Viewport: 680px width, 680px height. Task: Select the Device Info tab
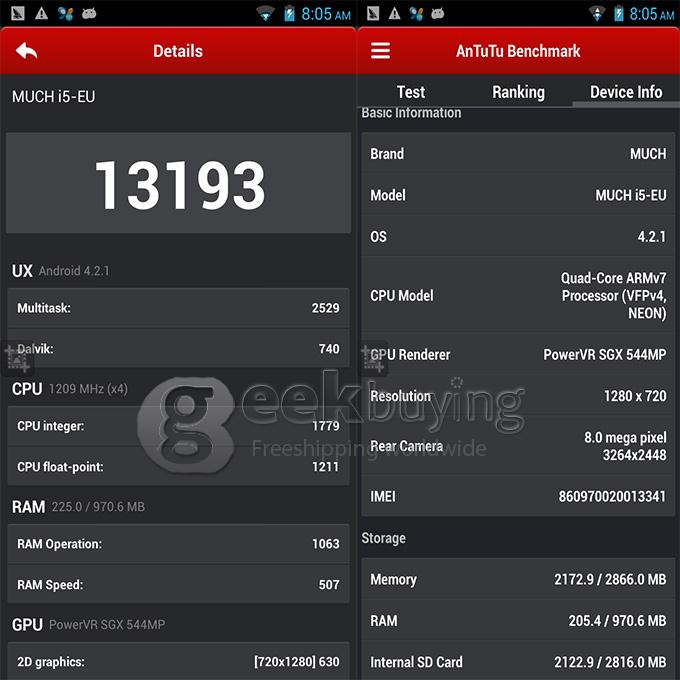tap(626, 92)
